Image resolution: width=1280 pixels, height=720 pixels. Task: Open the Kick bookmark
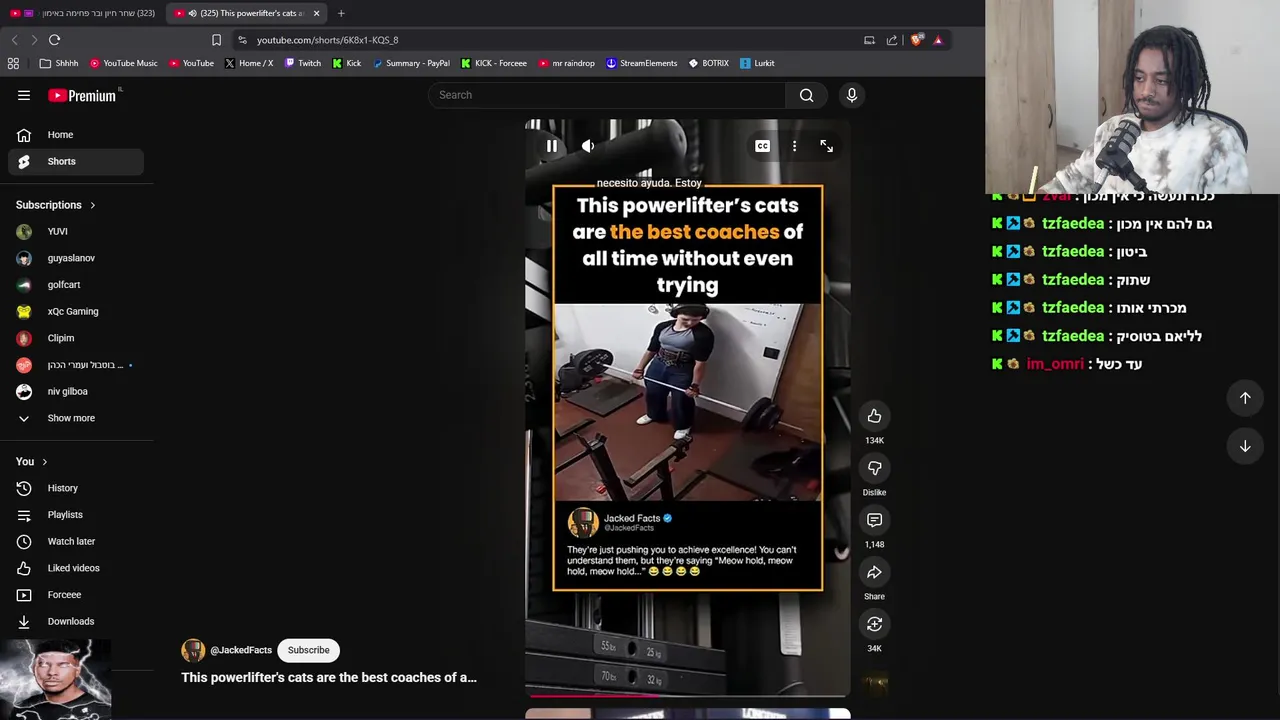[347, 63]
